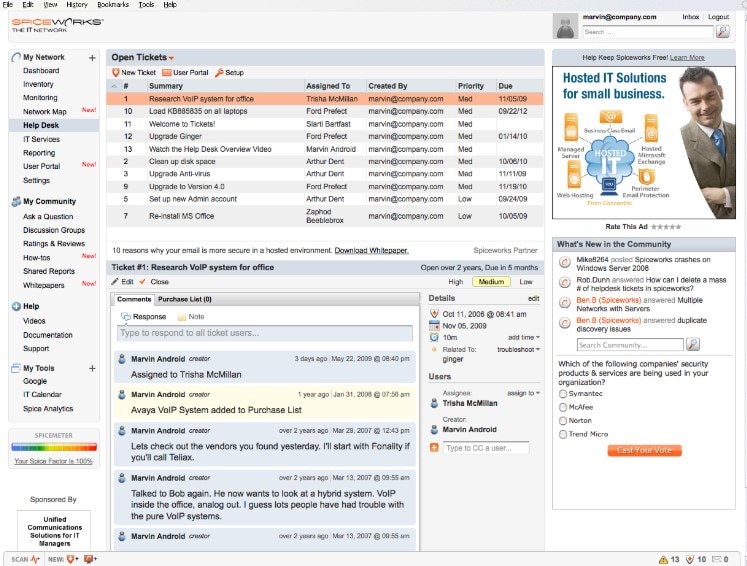Select ticket Re-install MS Office row
This screenshot has width=747, height=566.
(x=324, y=216)
